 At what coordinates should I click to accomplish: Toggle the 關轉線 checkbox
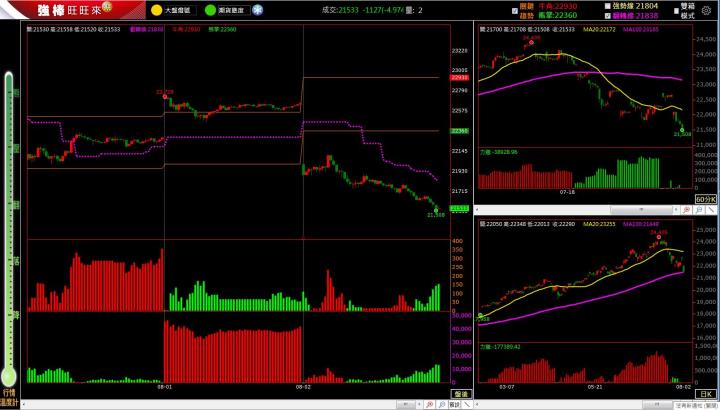608,16
